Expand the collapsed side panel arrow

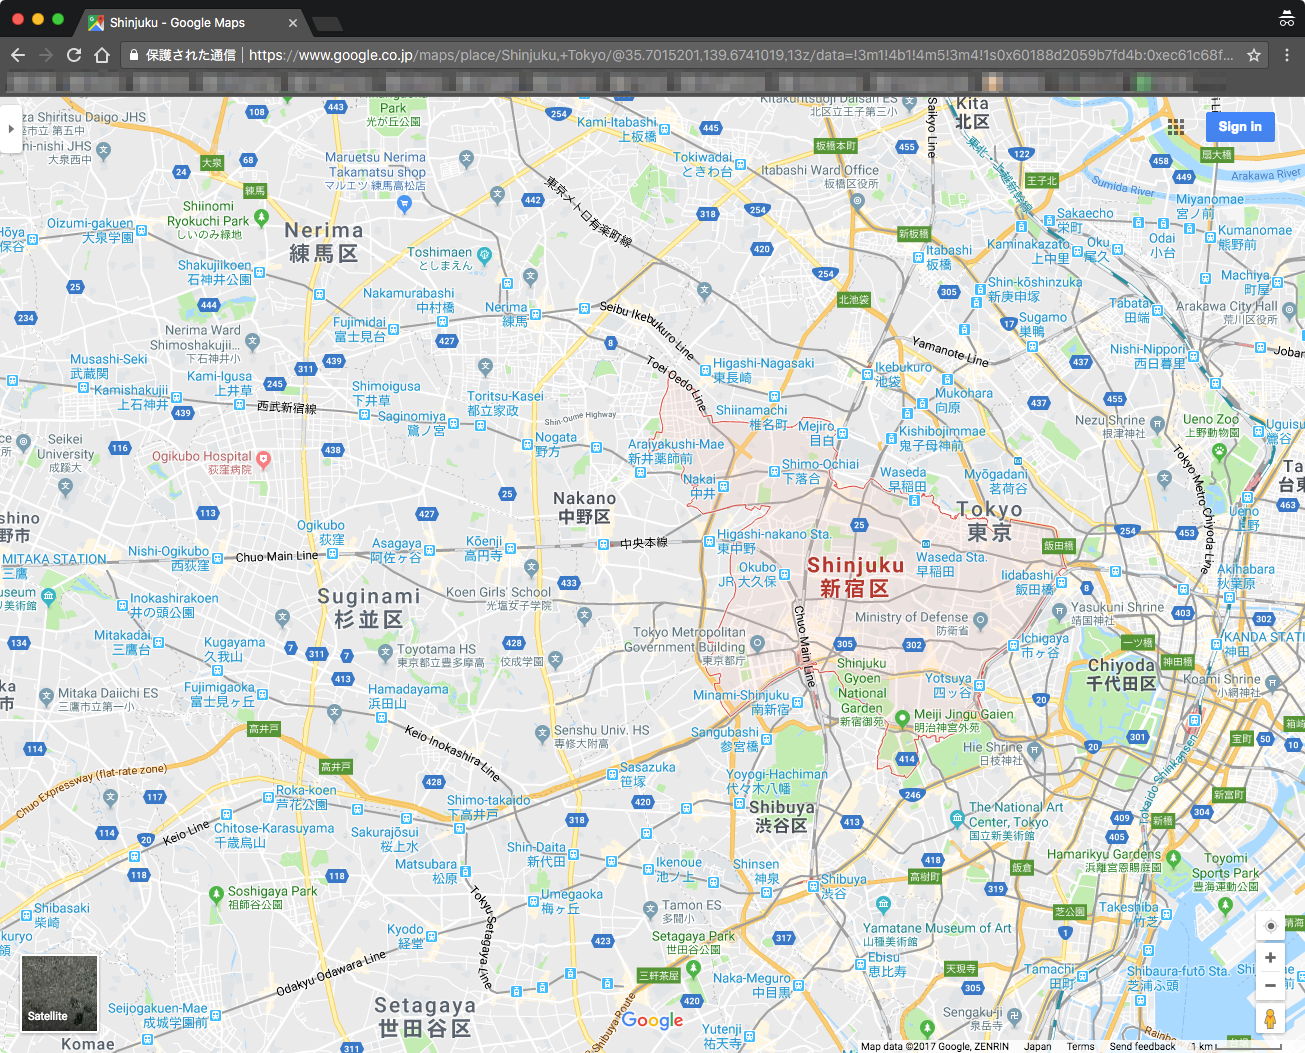click(x=10, y=129)
